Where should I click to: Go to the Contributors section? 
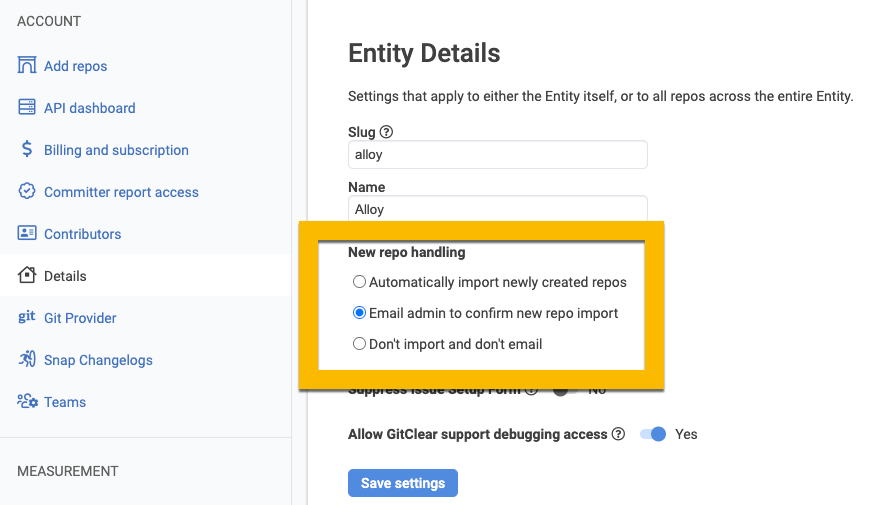82,234
